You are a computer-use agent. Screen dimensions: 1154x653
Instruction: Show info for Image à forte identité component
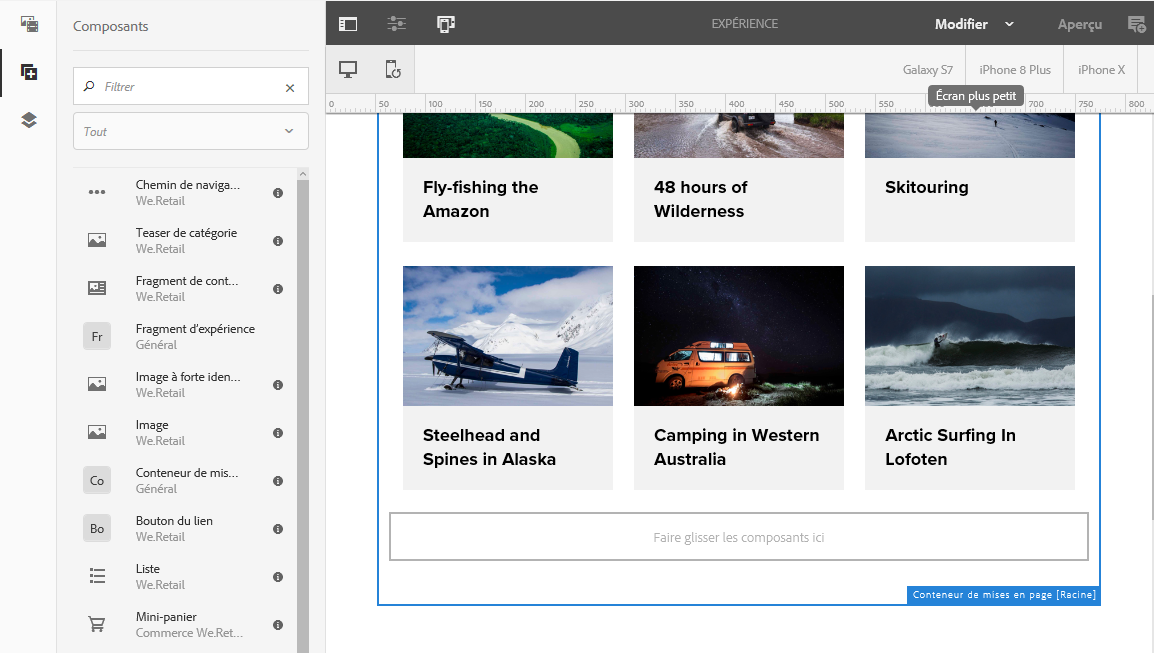(x=278, y=385)
